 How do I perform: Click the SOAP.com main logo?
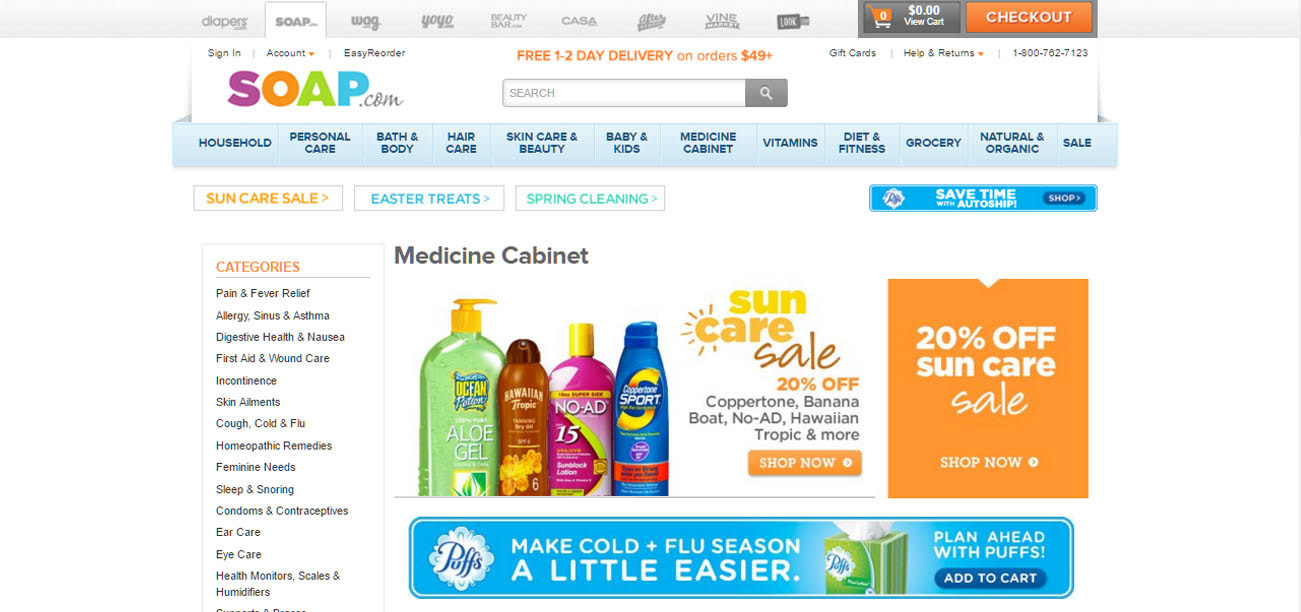point(315,89)
